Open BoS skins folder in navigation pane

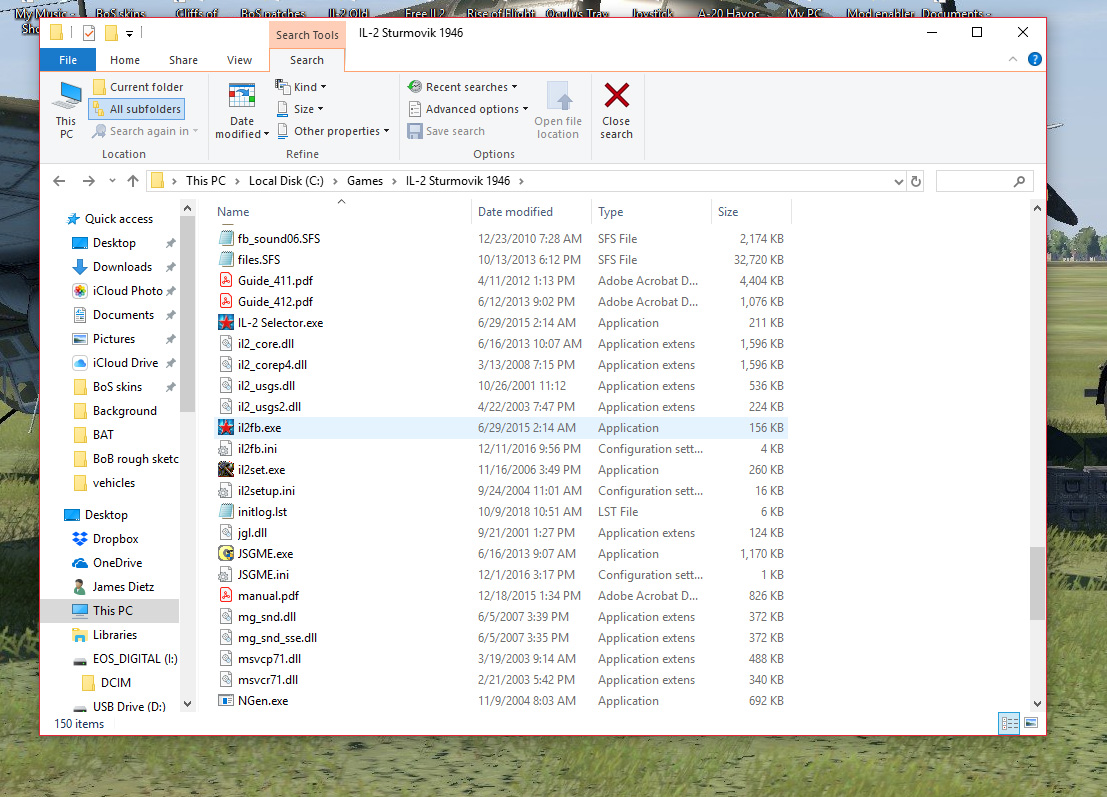(117, 387)
